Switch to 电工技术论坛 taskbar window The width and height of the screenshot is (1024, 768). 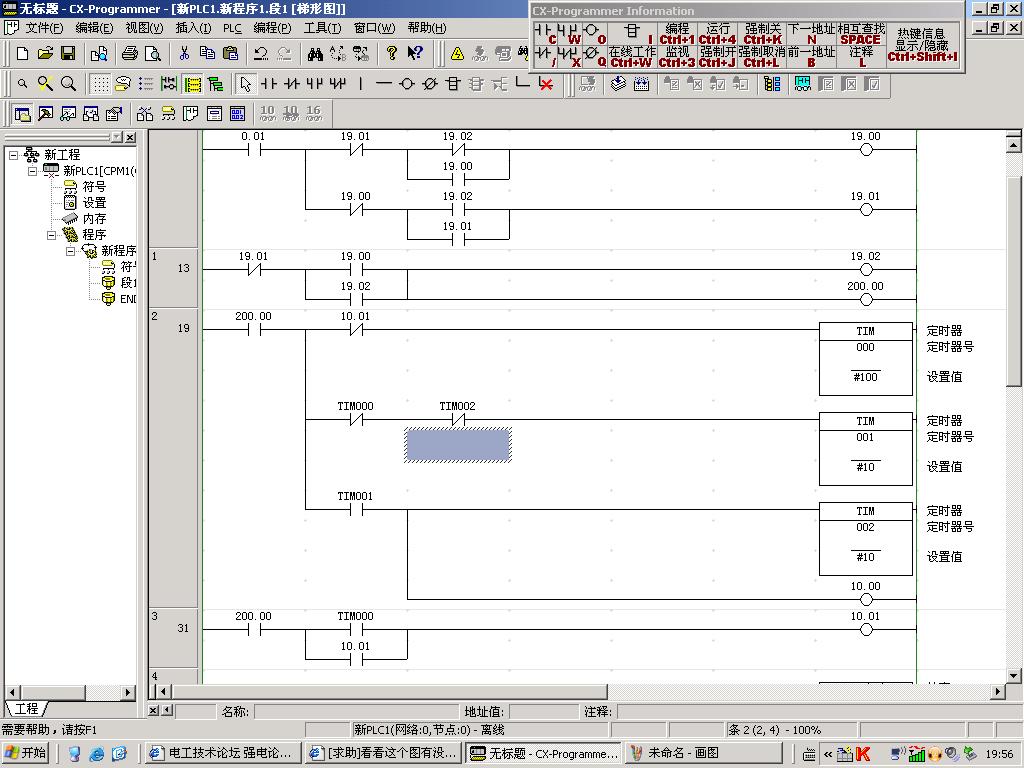pos(223,753)
